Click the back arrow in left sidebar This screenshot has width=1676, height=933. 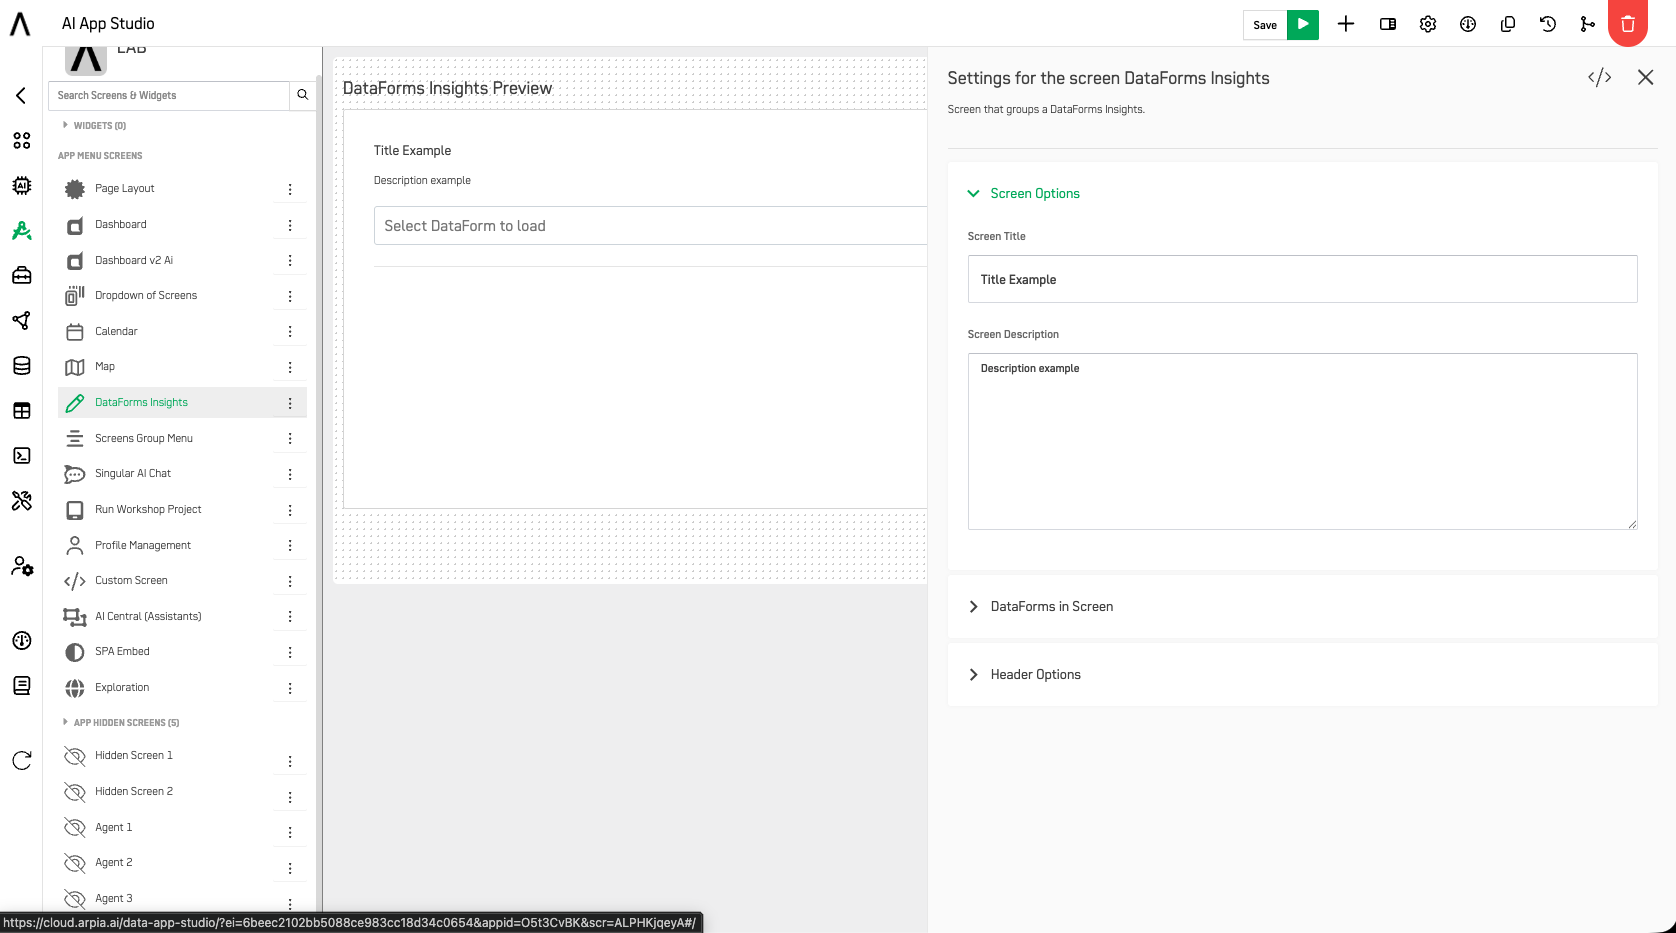21,95
